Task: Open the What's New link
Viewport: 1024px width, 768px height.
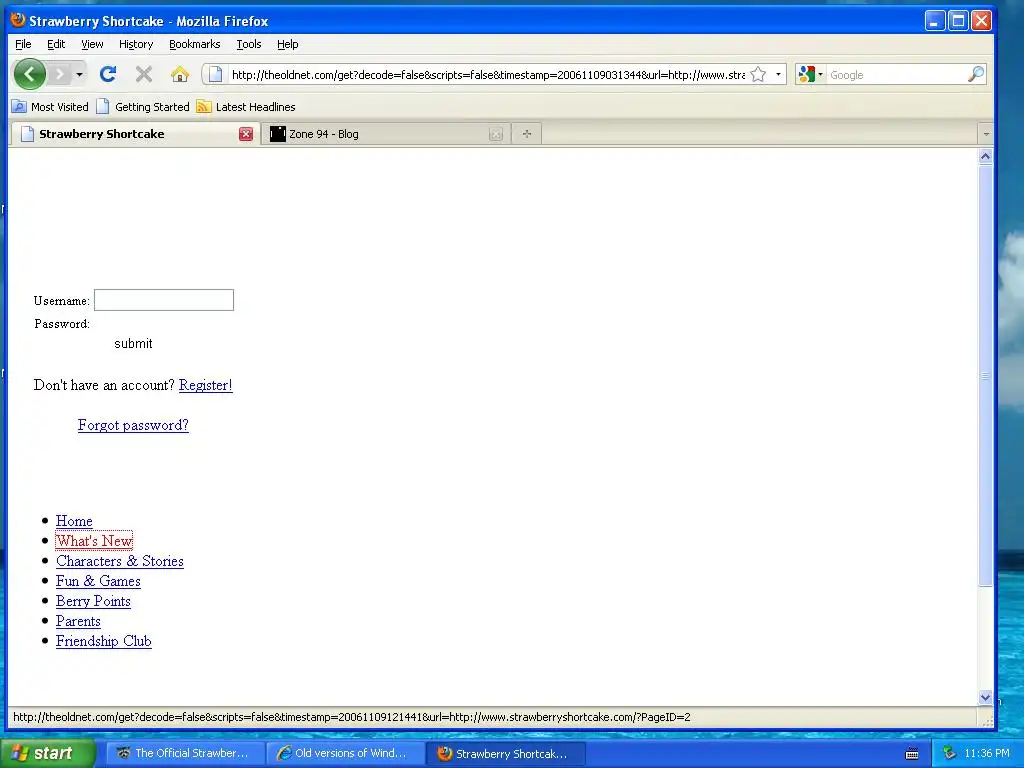Action: tap(94, 541)
